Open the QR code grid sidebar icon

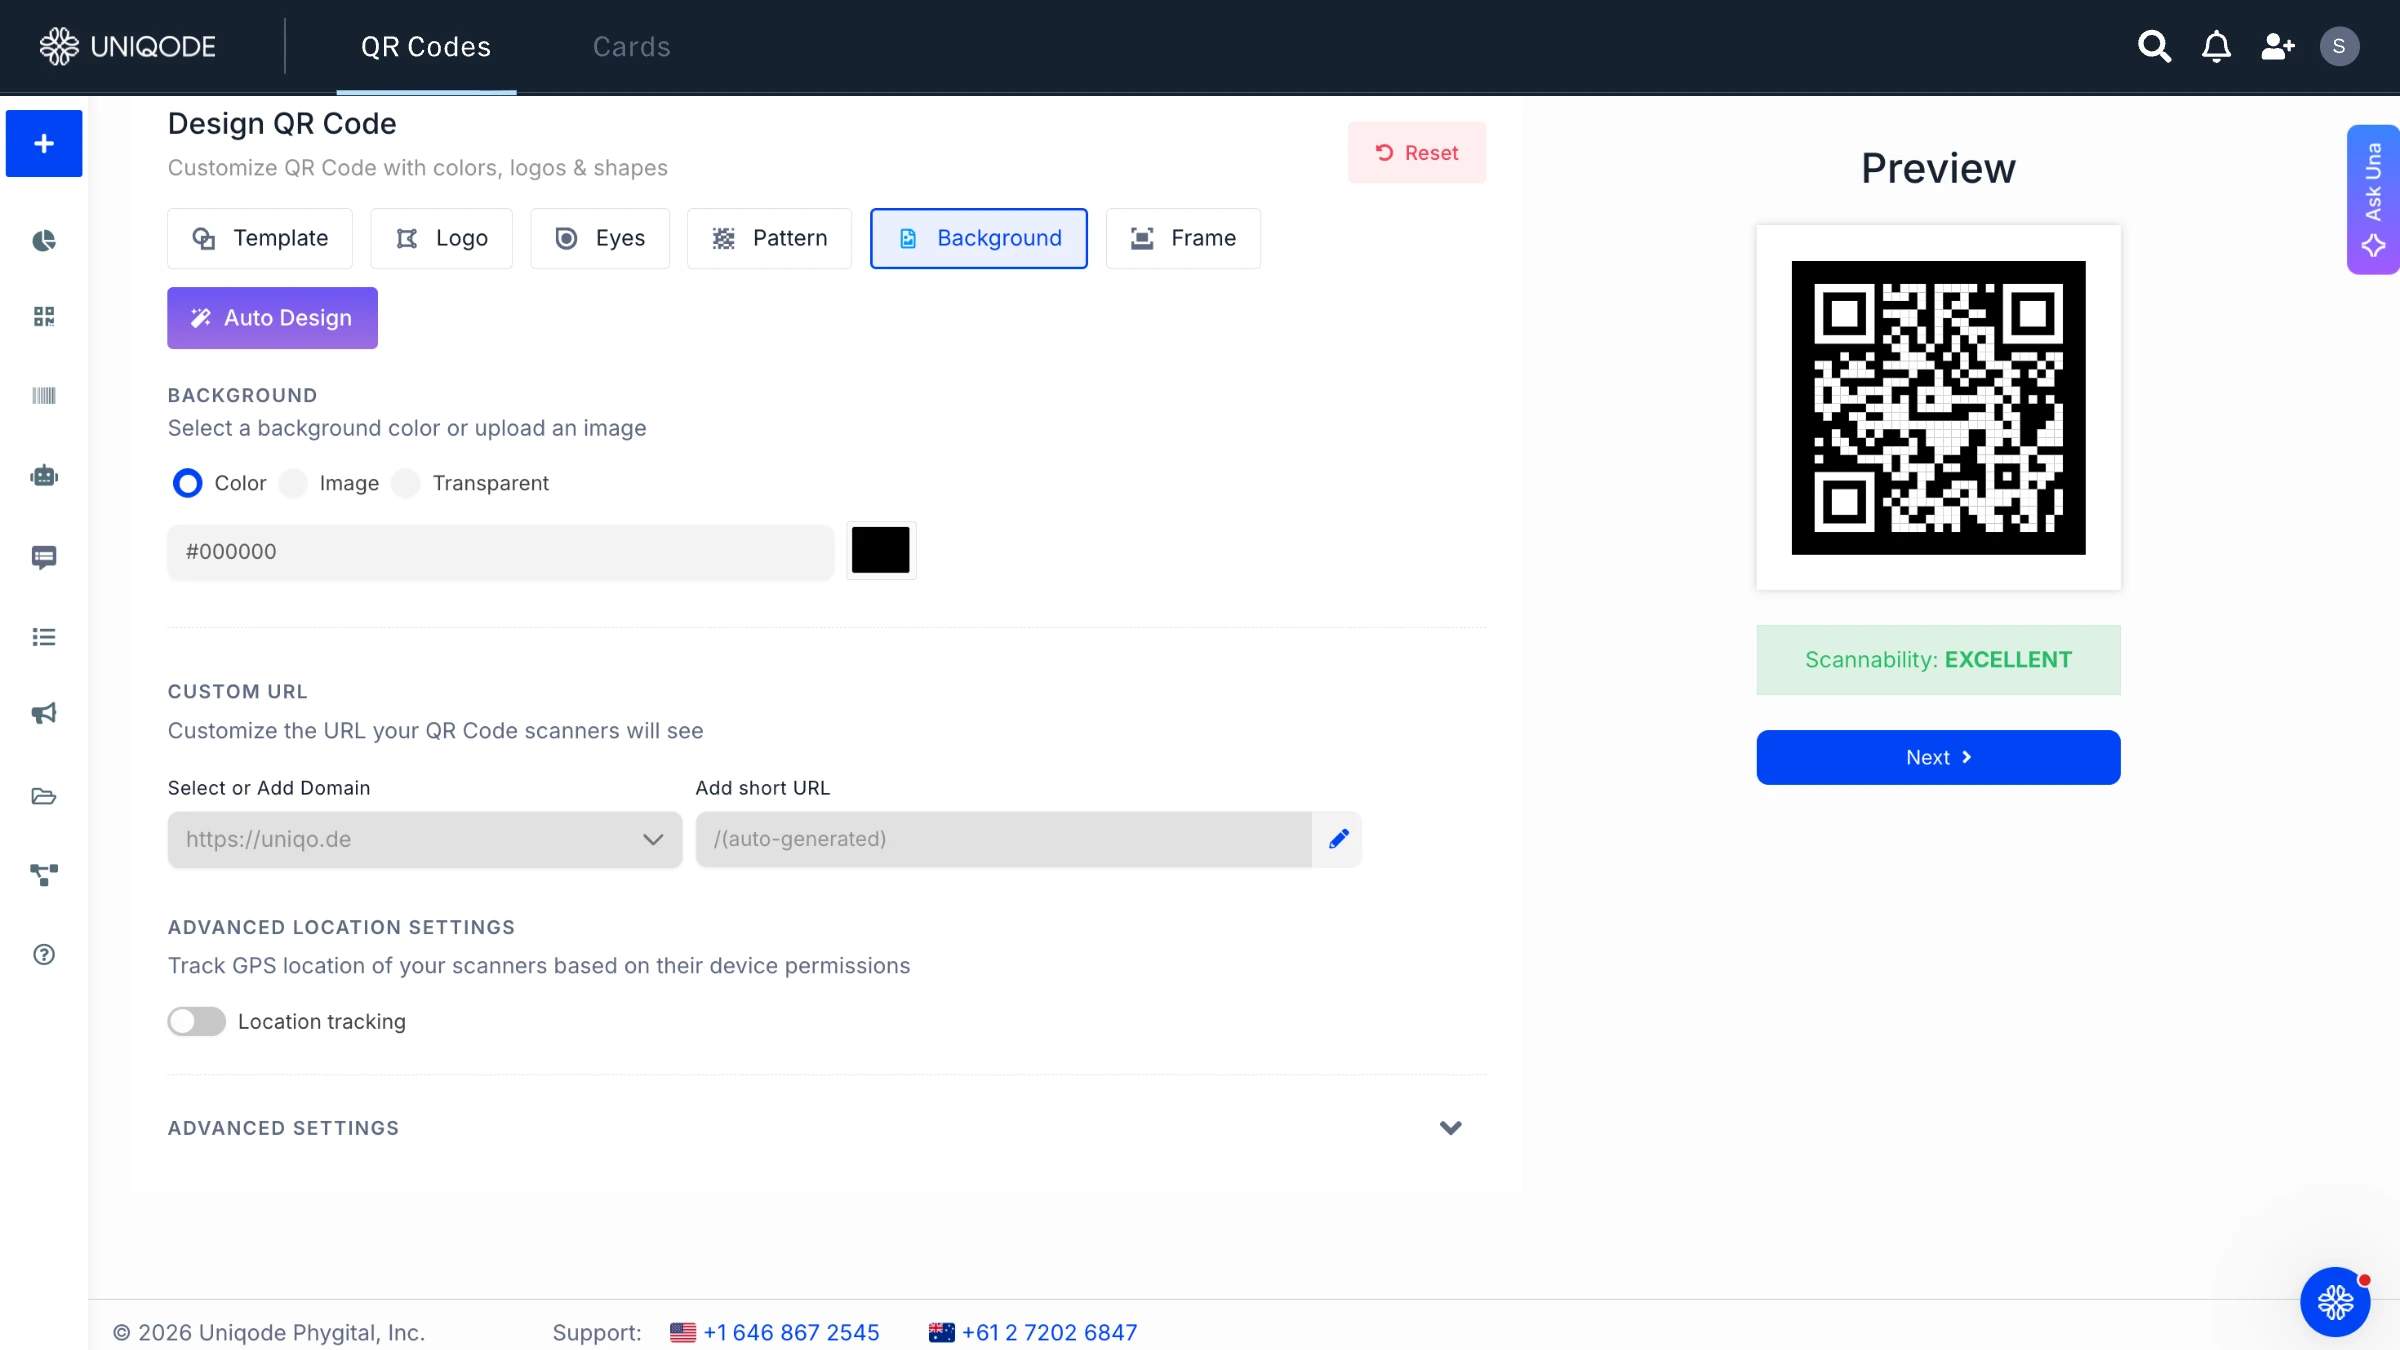pos(44,317)
